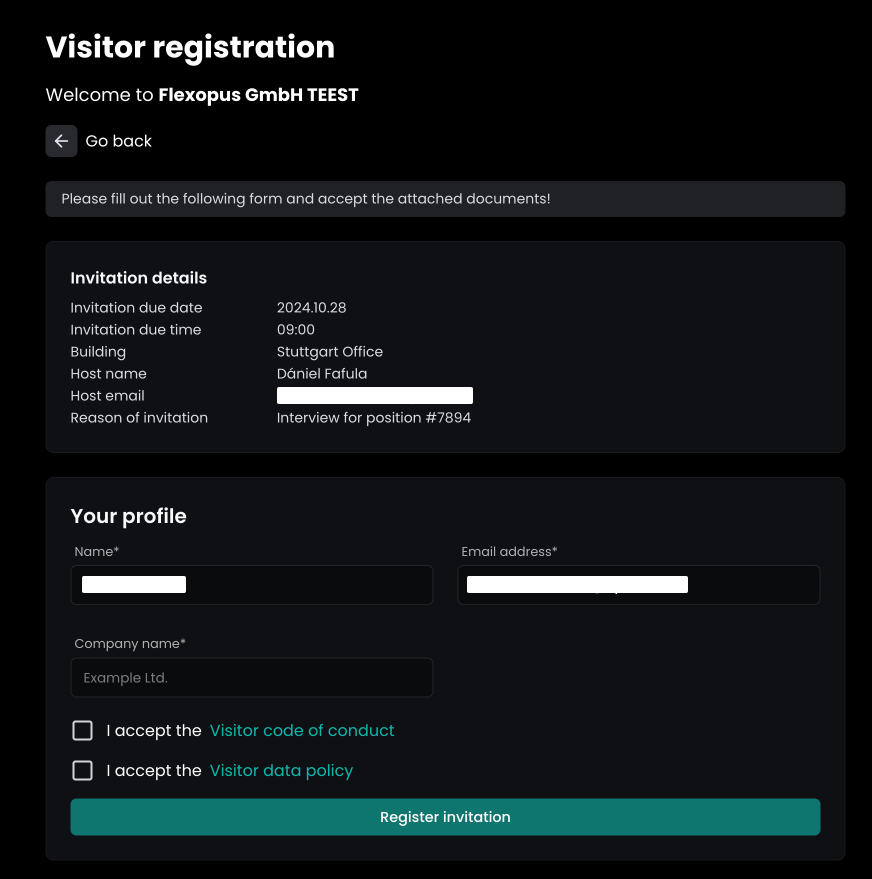Viewport: 872px width, 879px height.
Task: Click the "Company name*" field label
Action: coord(130,643)
